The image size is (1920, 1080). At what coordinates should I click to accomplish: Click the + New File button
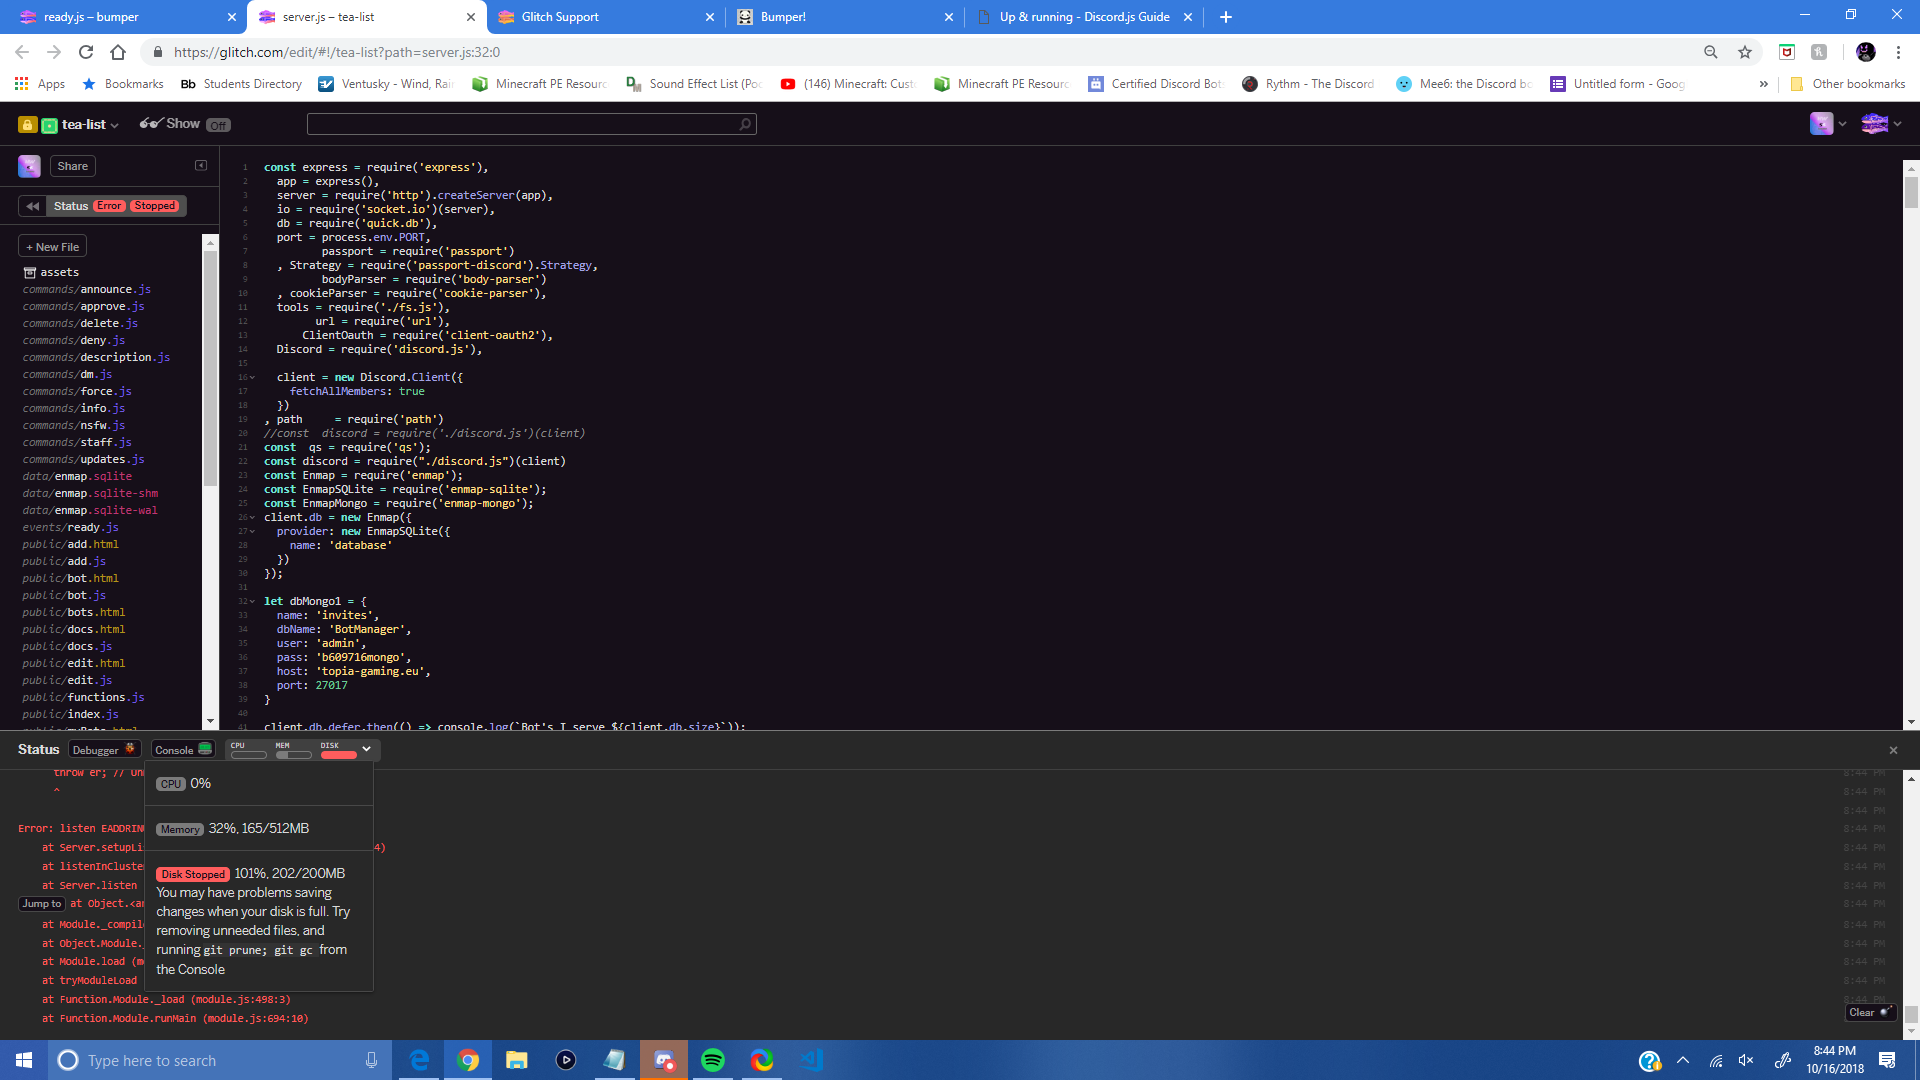(53, 247)
